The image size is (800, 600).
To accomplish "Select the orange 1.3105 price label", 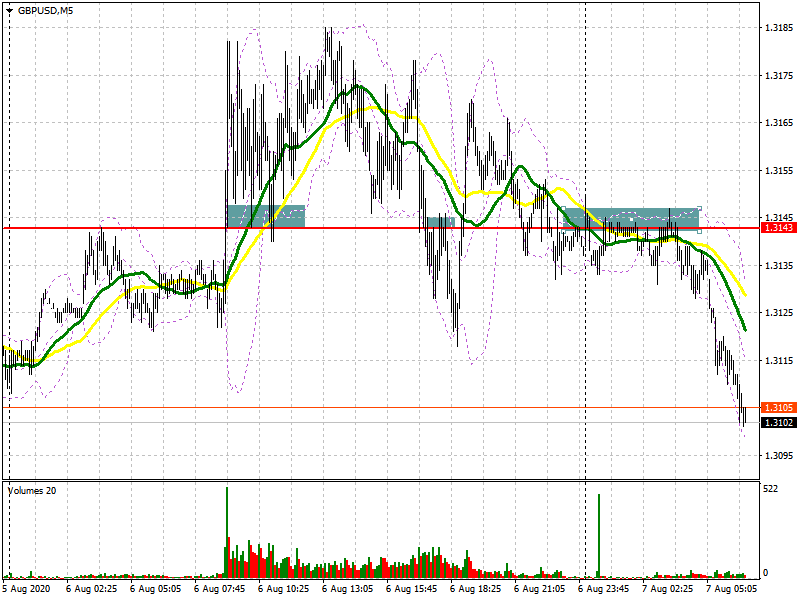I will [x=779, y=407].
